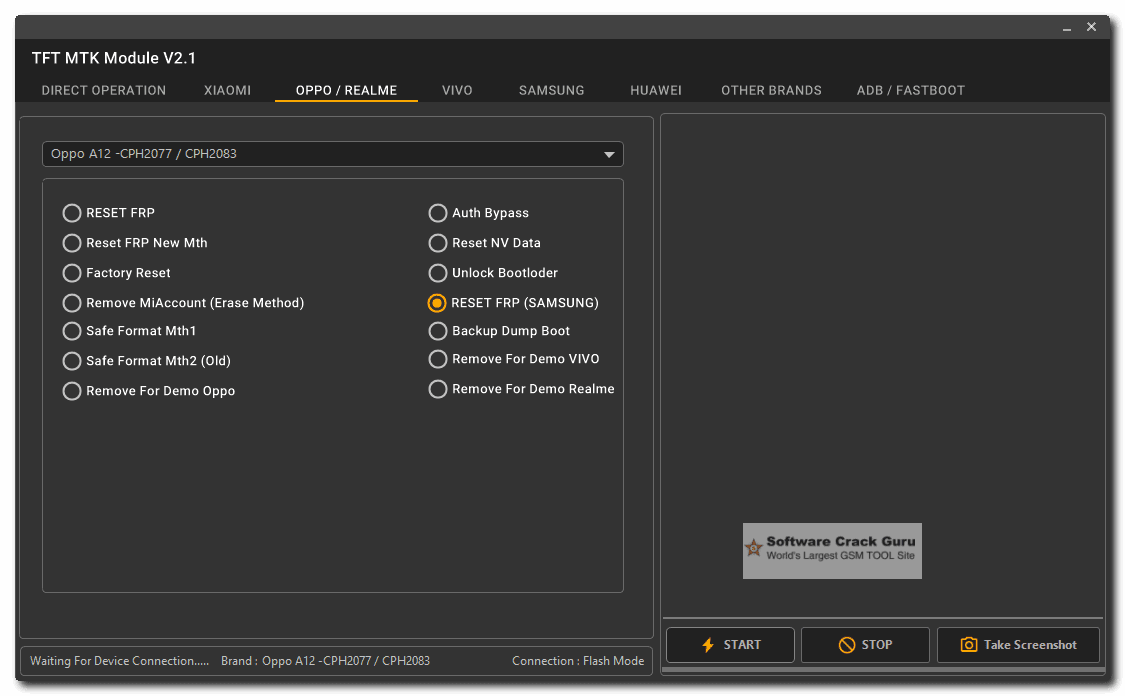This screenshot has height=696, width=1125.
Task: Open the Oppo A12 model dropdown
Action: [x=333, y=154]
